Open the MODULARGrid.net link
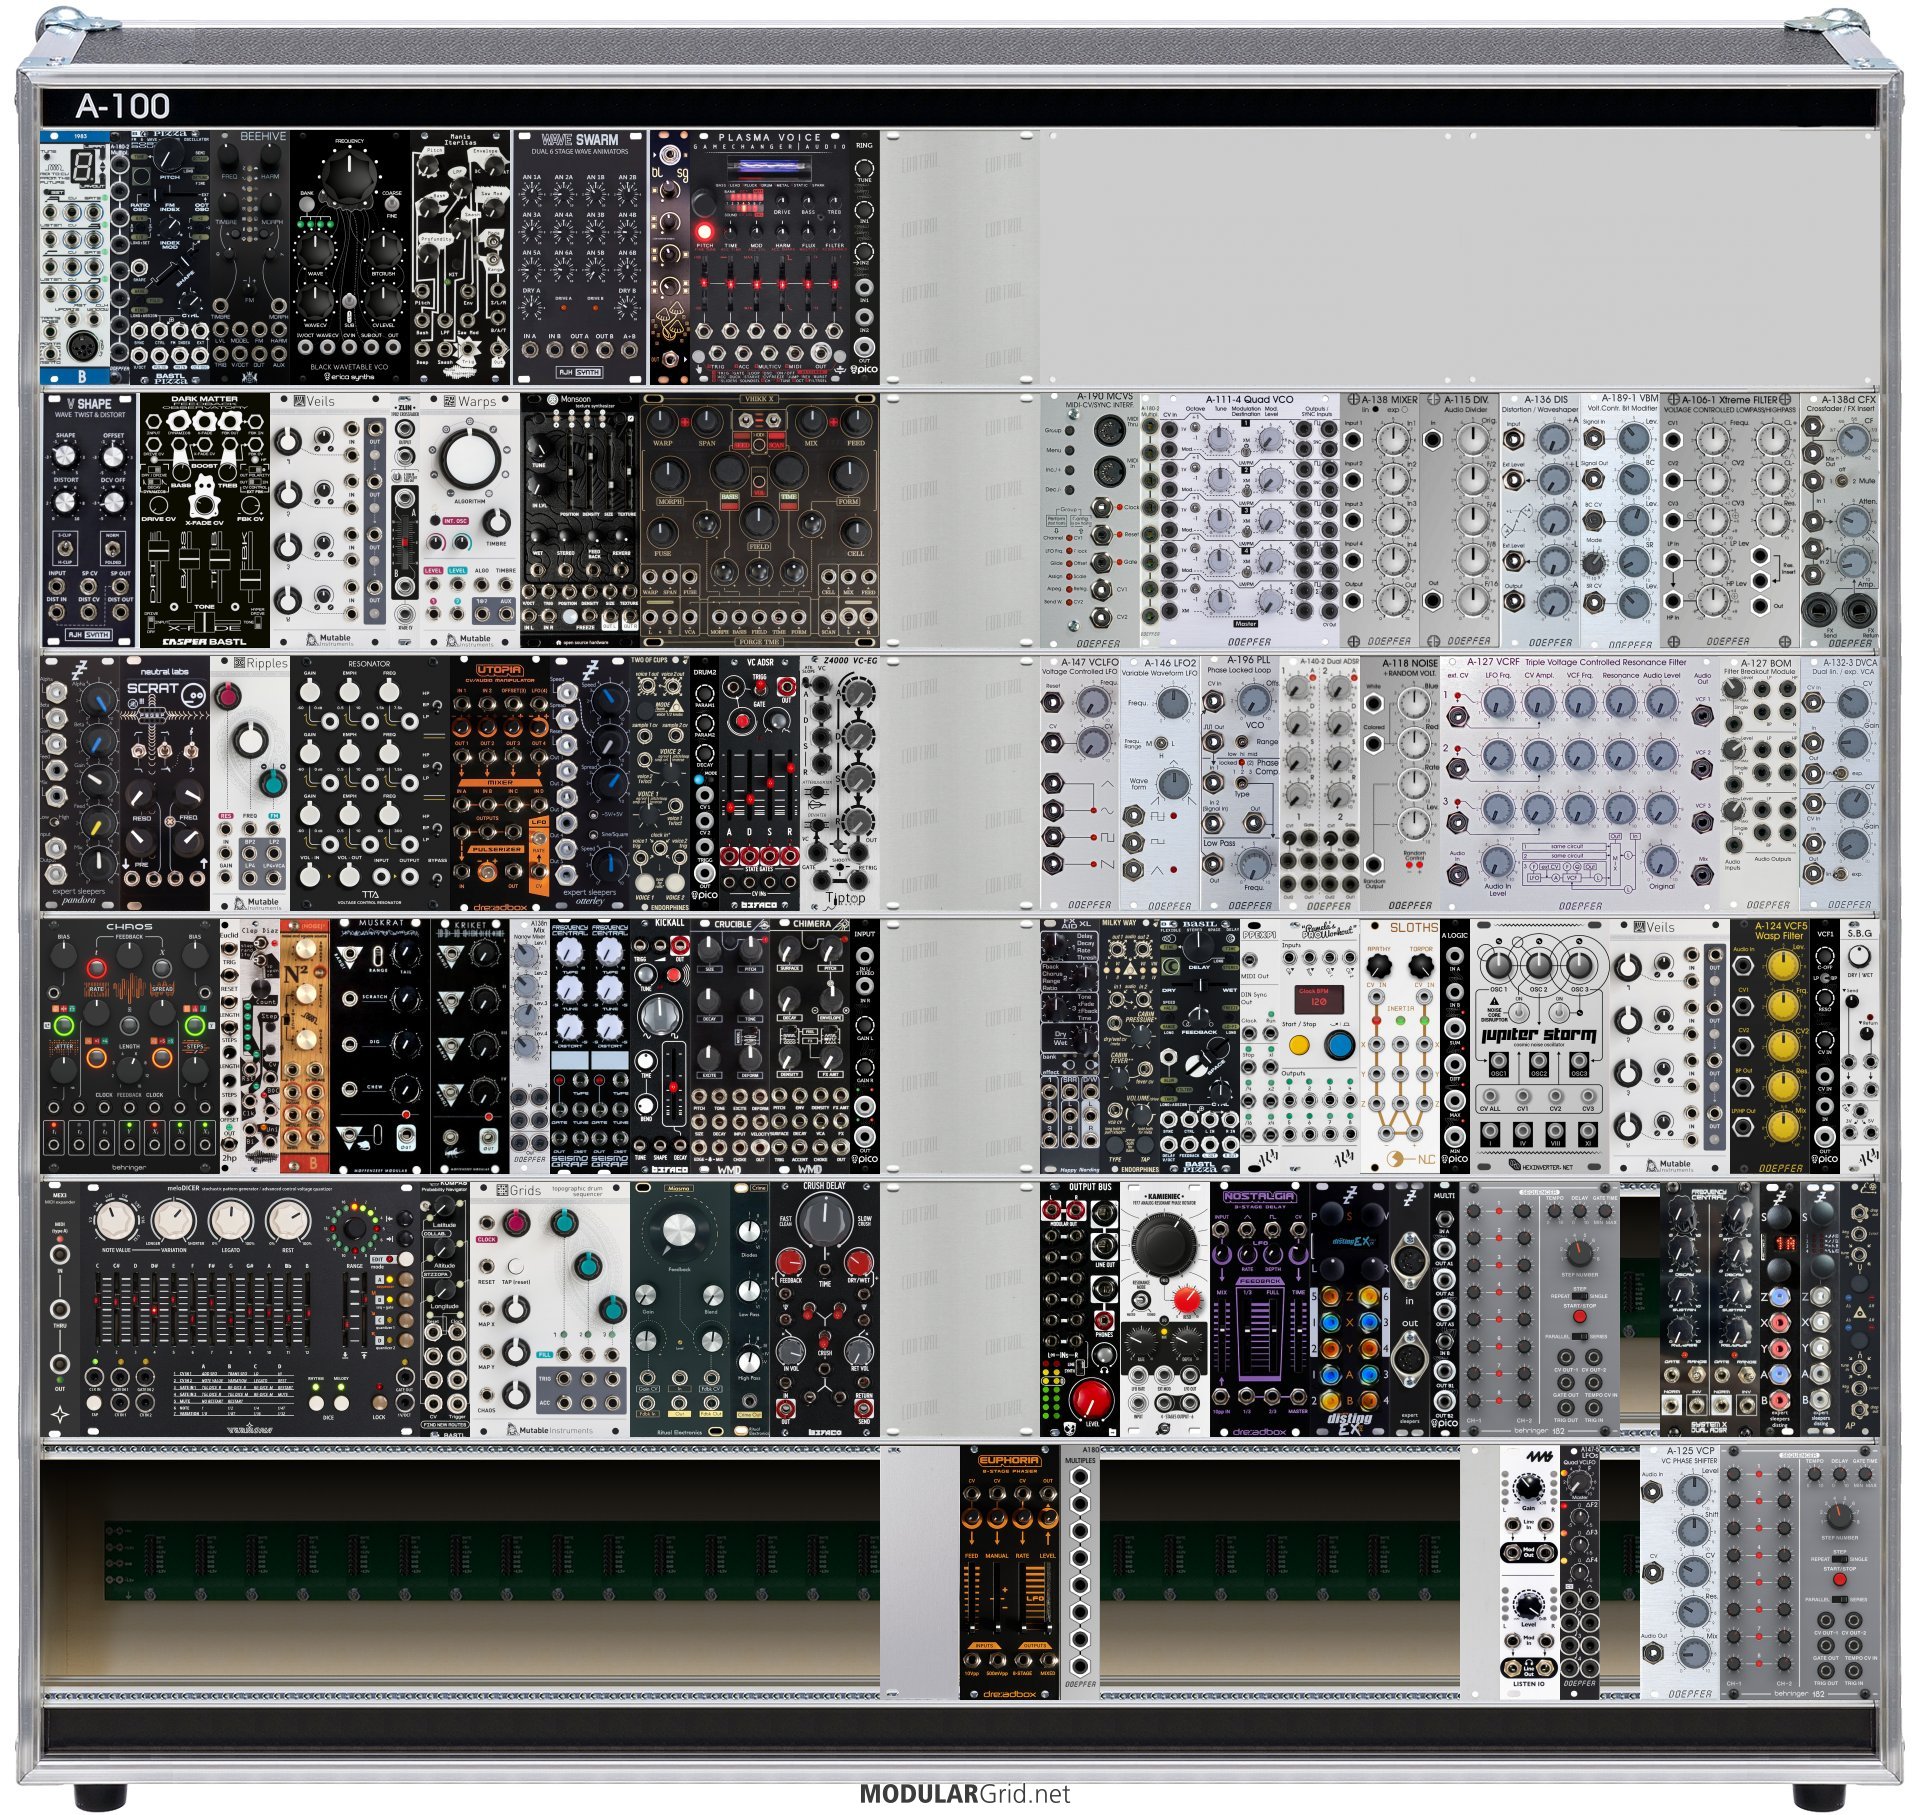This screenshot has height=1815, width=1931. [x=965, y=1795]
